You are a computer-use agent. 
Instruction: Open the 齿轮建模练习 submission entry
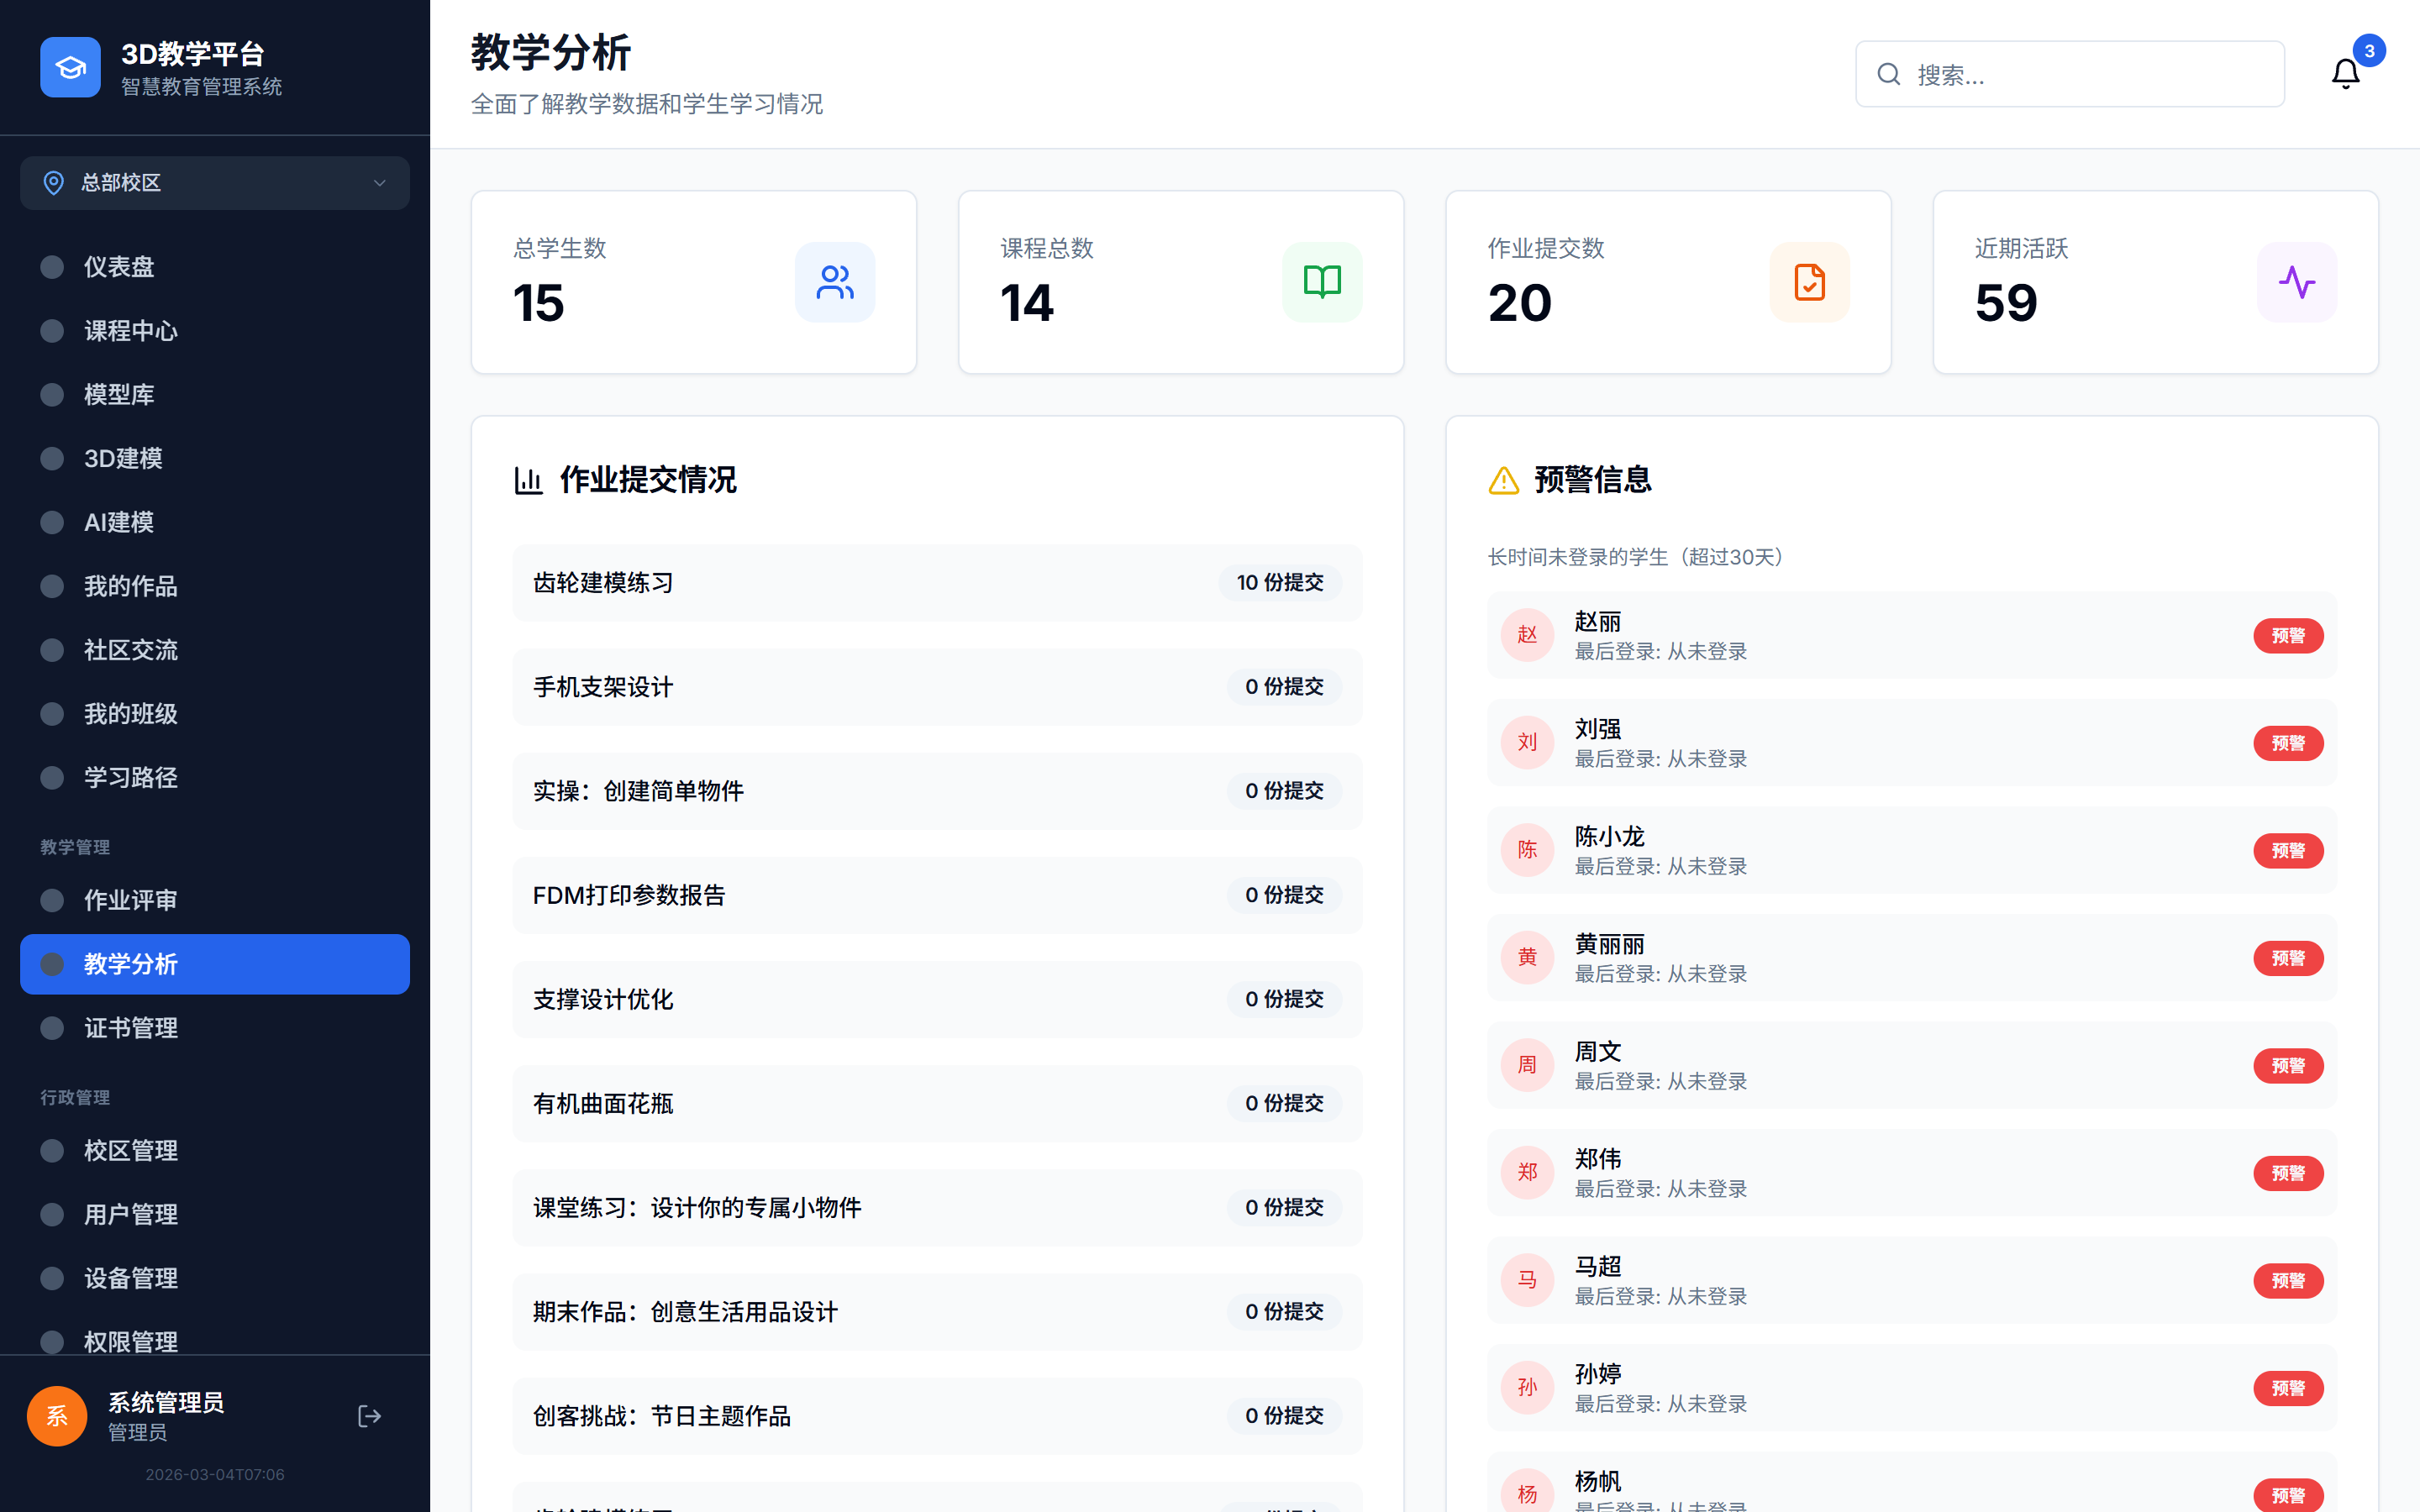(936, 583)
